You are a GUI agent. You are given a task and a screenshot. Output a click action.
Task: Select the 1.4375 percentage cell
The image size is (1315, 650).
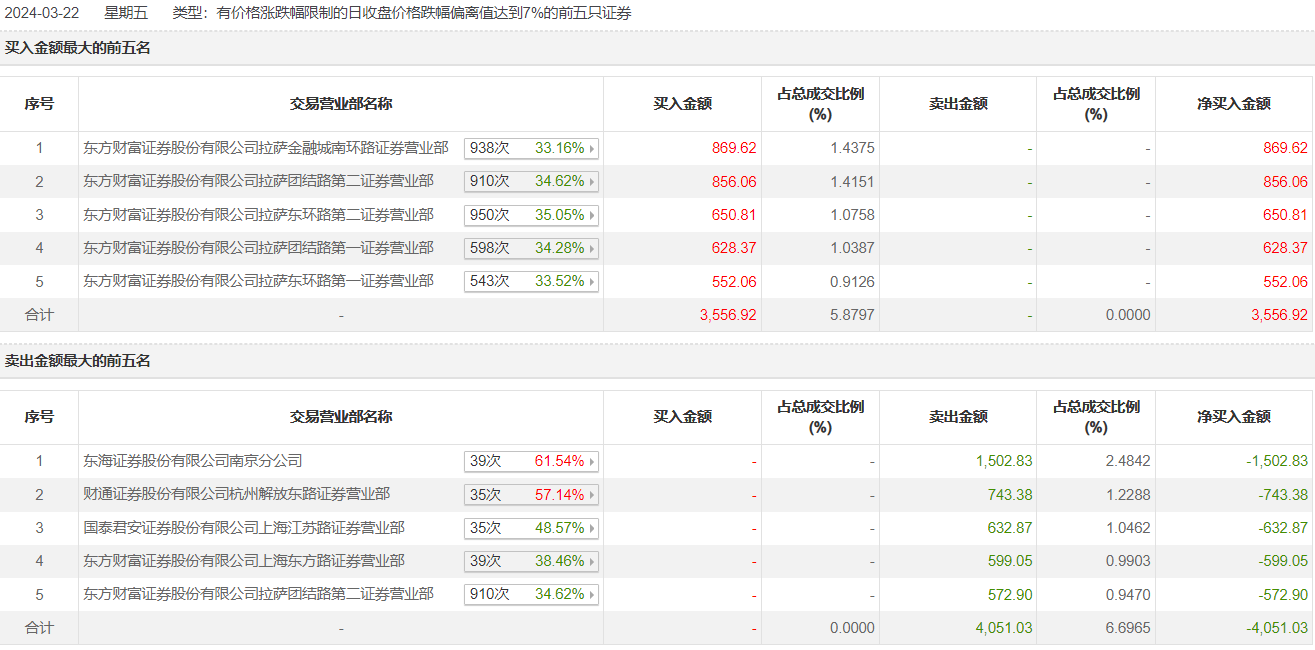[852, 148]
